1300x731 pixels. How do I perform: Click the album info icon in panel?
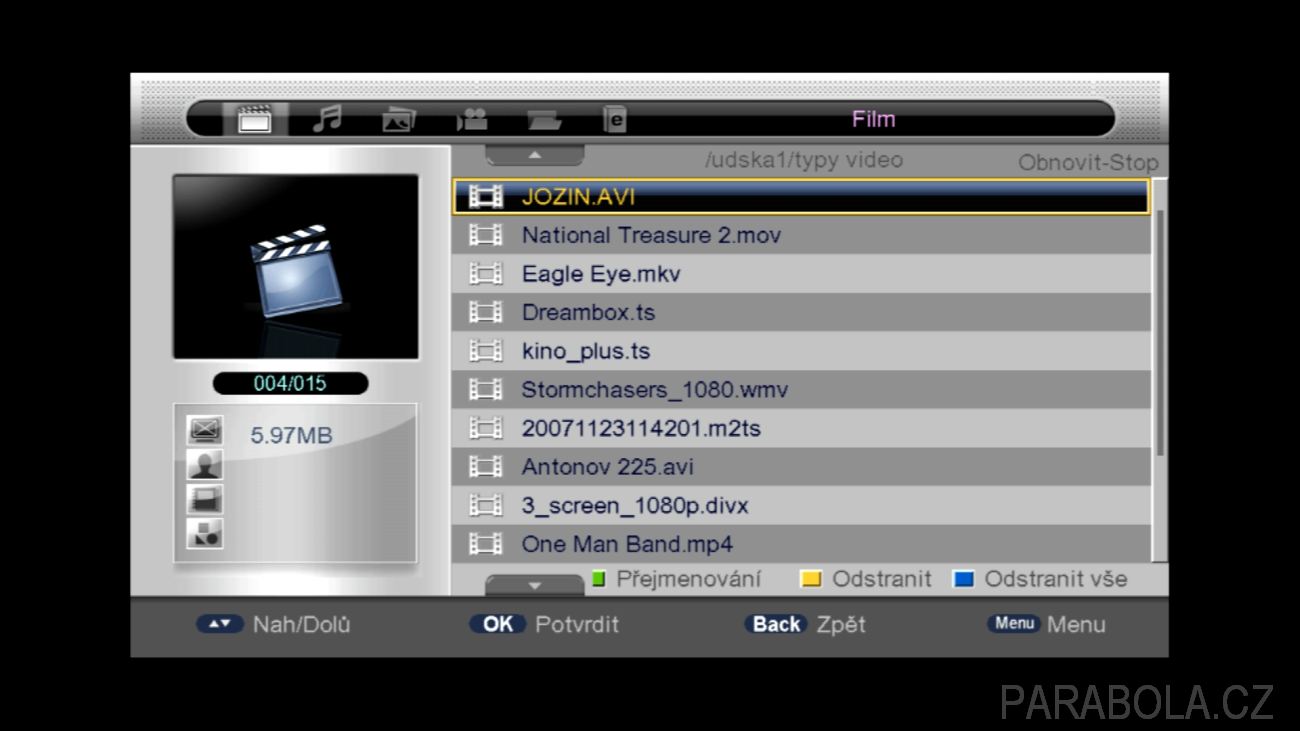coord(205,499)
